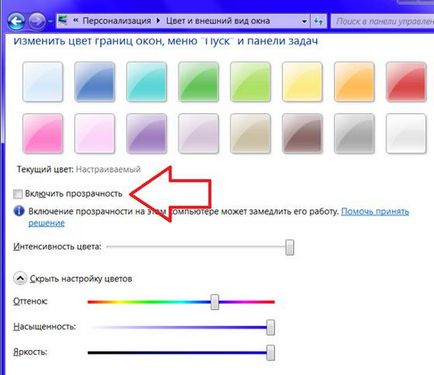Select the orange color swatch
Screen dimensions: 434x375
[x=354, y=82]
